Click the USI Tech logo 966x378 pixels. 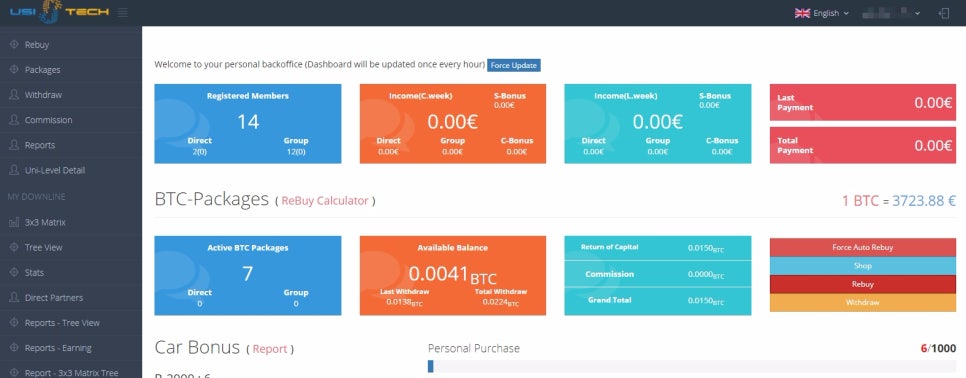click(59, 12)
